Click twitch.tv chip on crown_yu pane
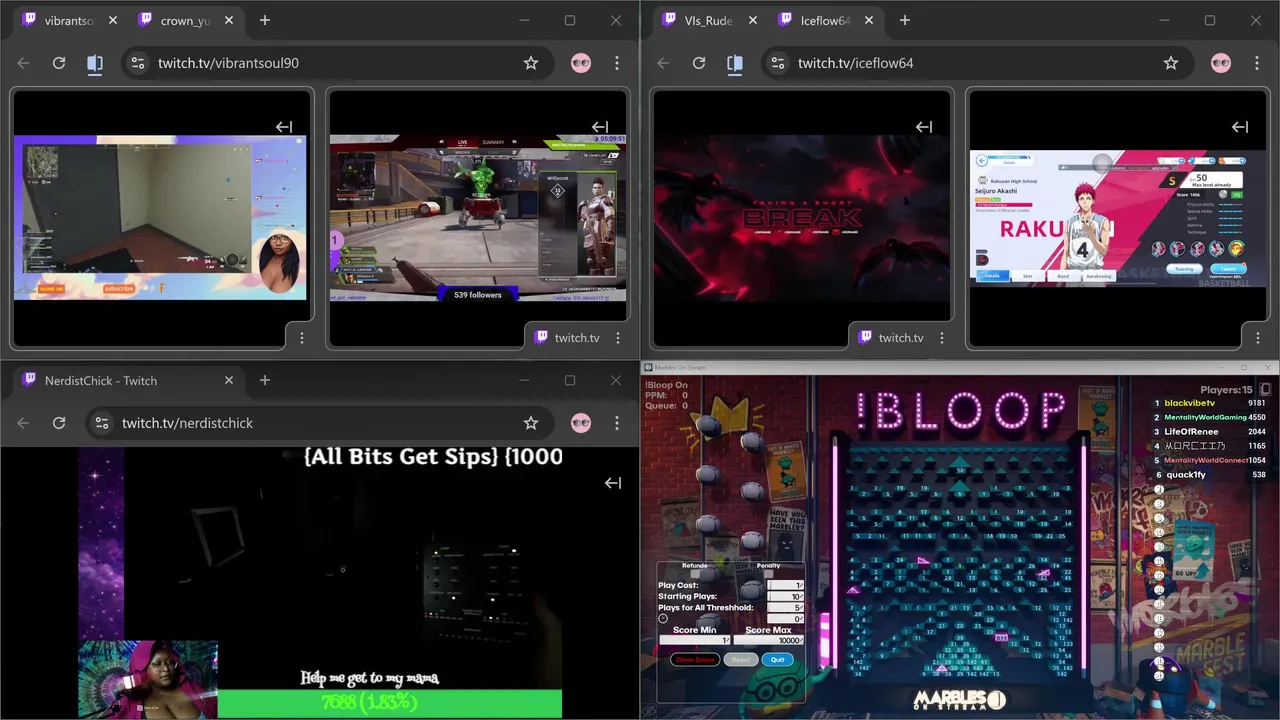The height and width of the screenshot is (720, 1280). 567,338
